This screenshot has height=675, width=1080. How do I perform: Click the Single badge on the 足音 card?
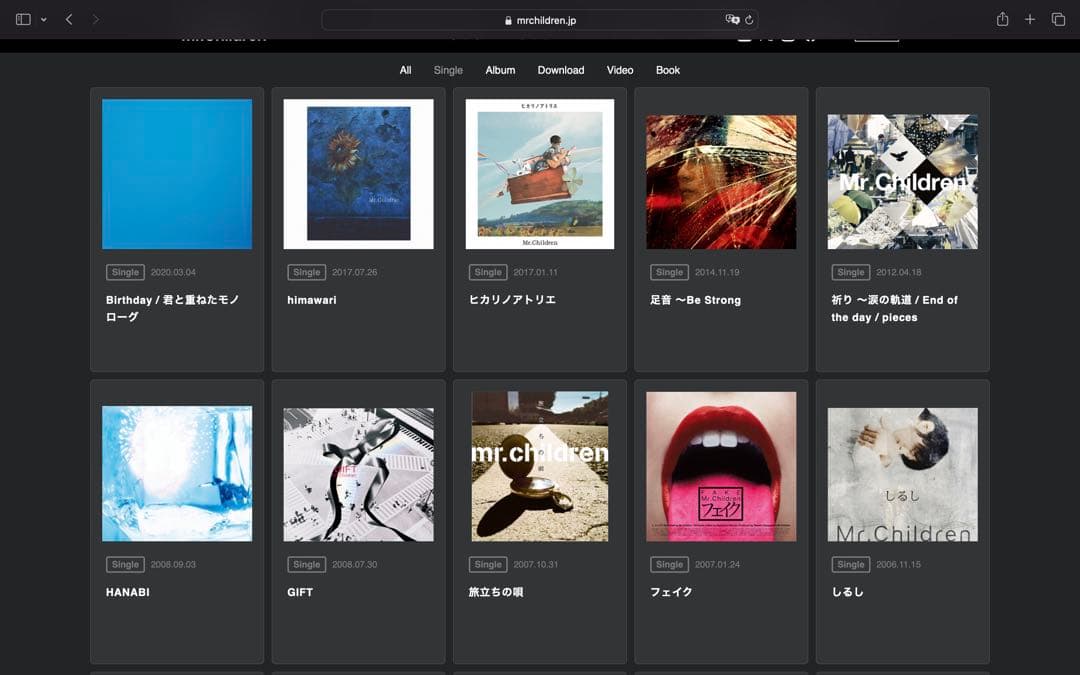click(x=669, y=272)
